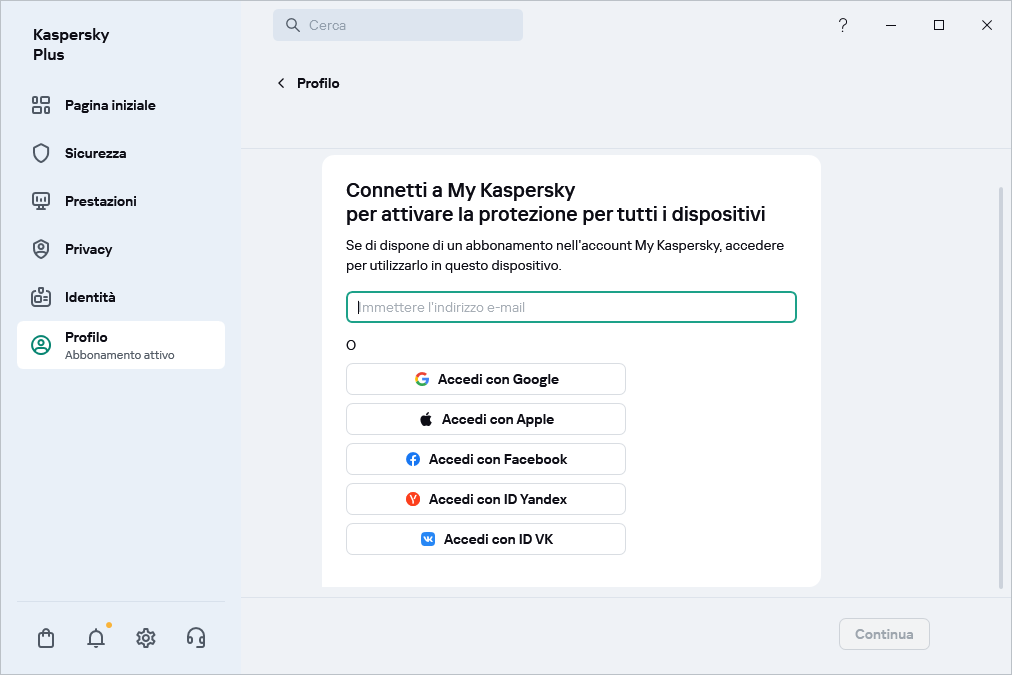This screenshot has height=675, width=1012.
Task: Click Accedi con ID Yandex
Action: [486, 499]
